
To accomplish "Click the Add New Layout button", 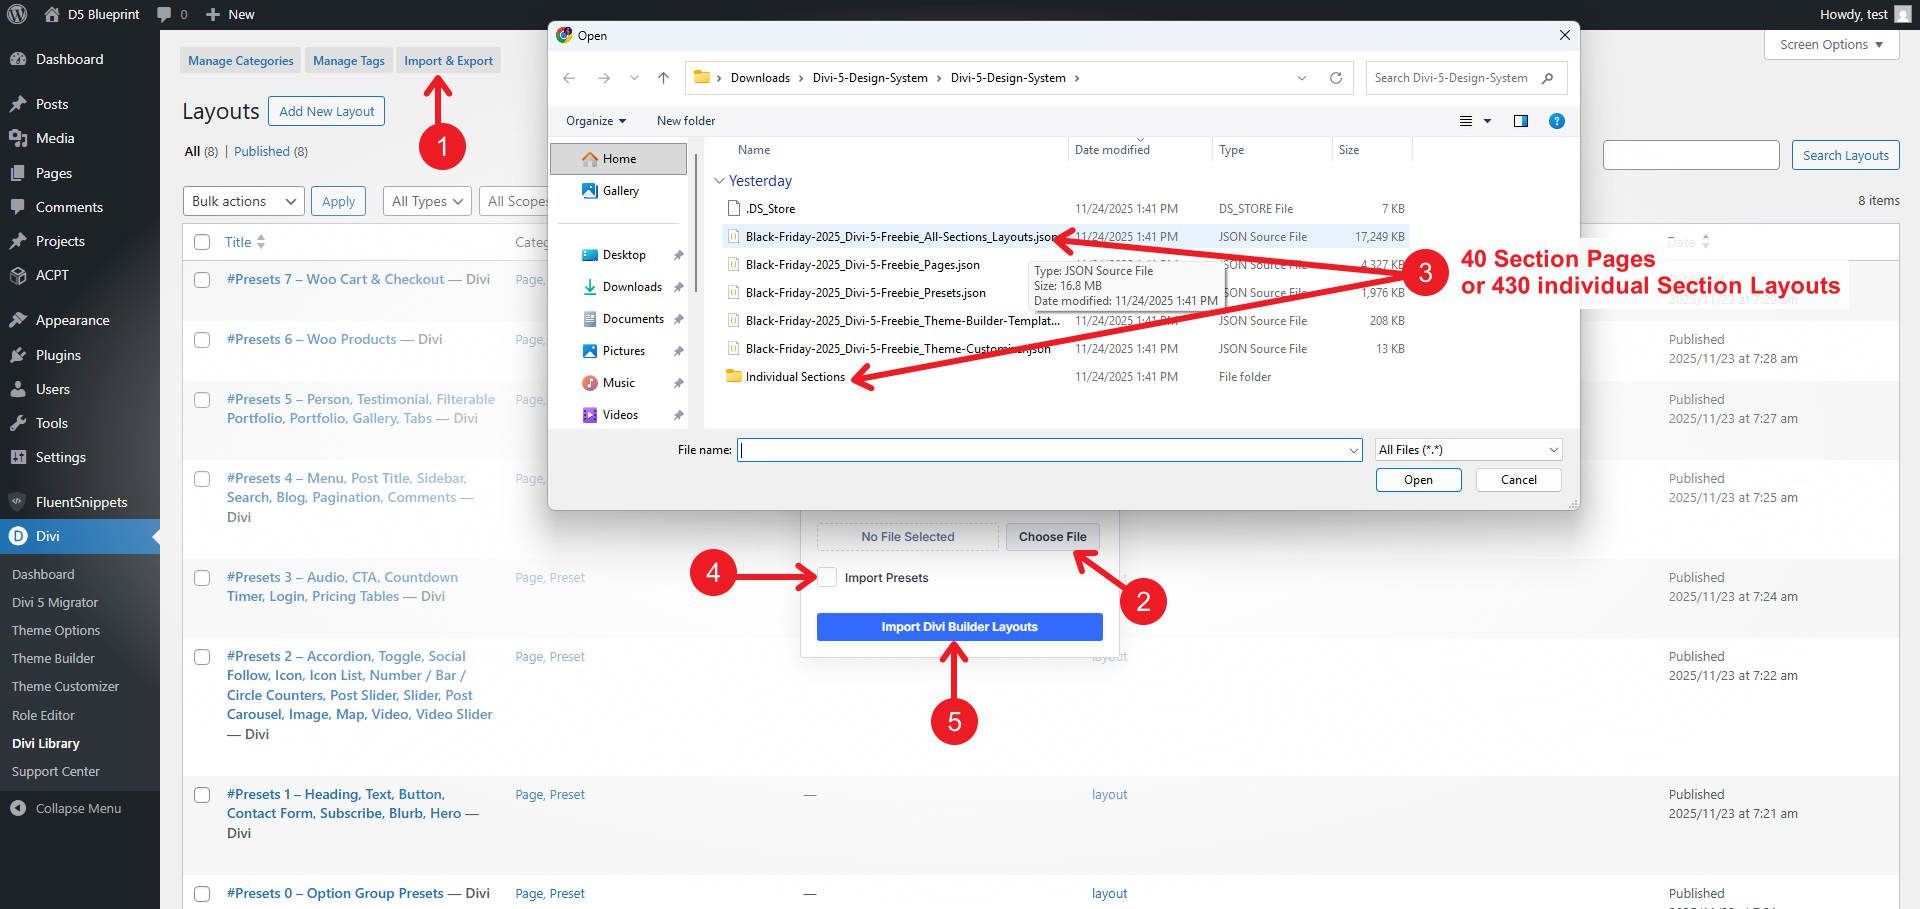I will tap(326, 111).
